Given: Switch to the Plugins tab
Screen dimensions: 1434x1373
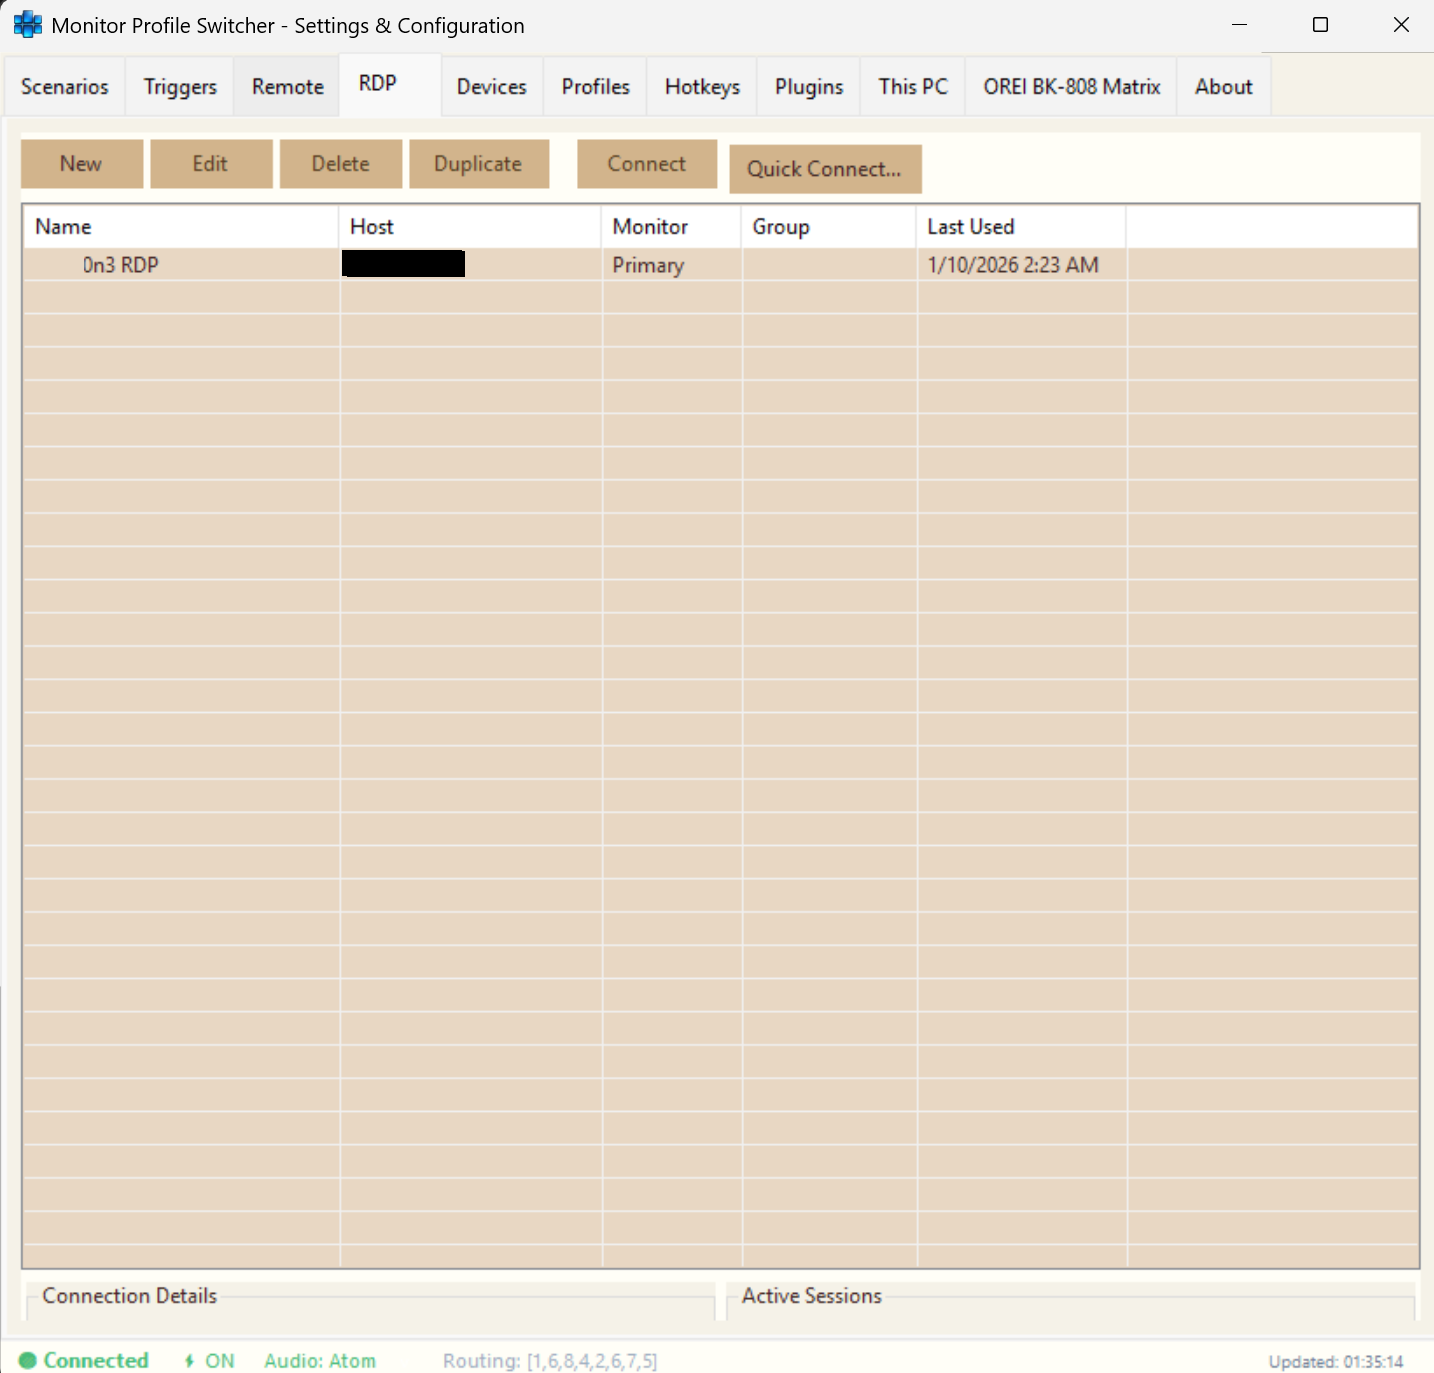Looking at the screenshot, I should click(x=808, y=86).
